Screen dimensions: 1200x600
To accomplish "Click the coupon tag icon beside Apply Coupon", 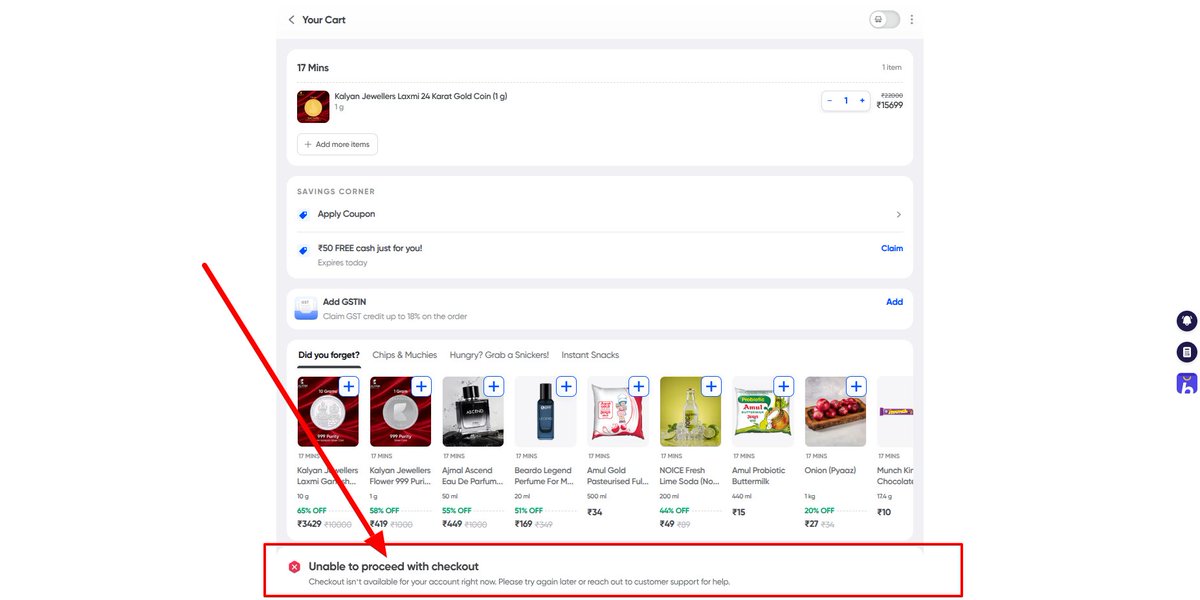I will 303,215.
